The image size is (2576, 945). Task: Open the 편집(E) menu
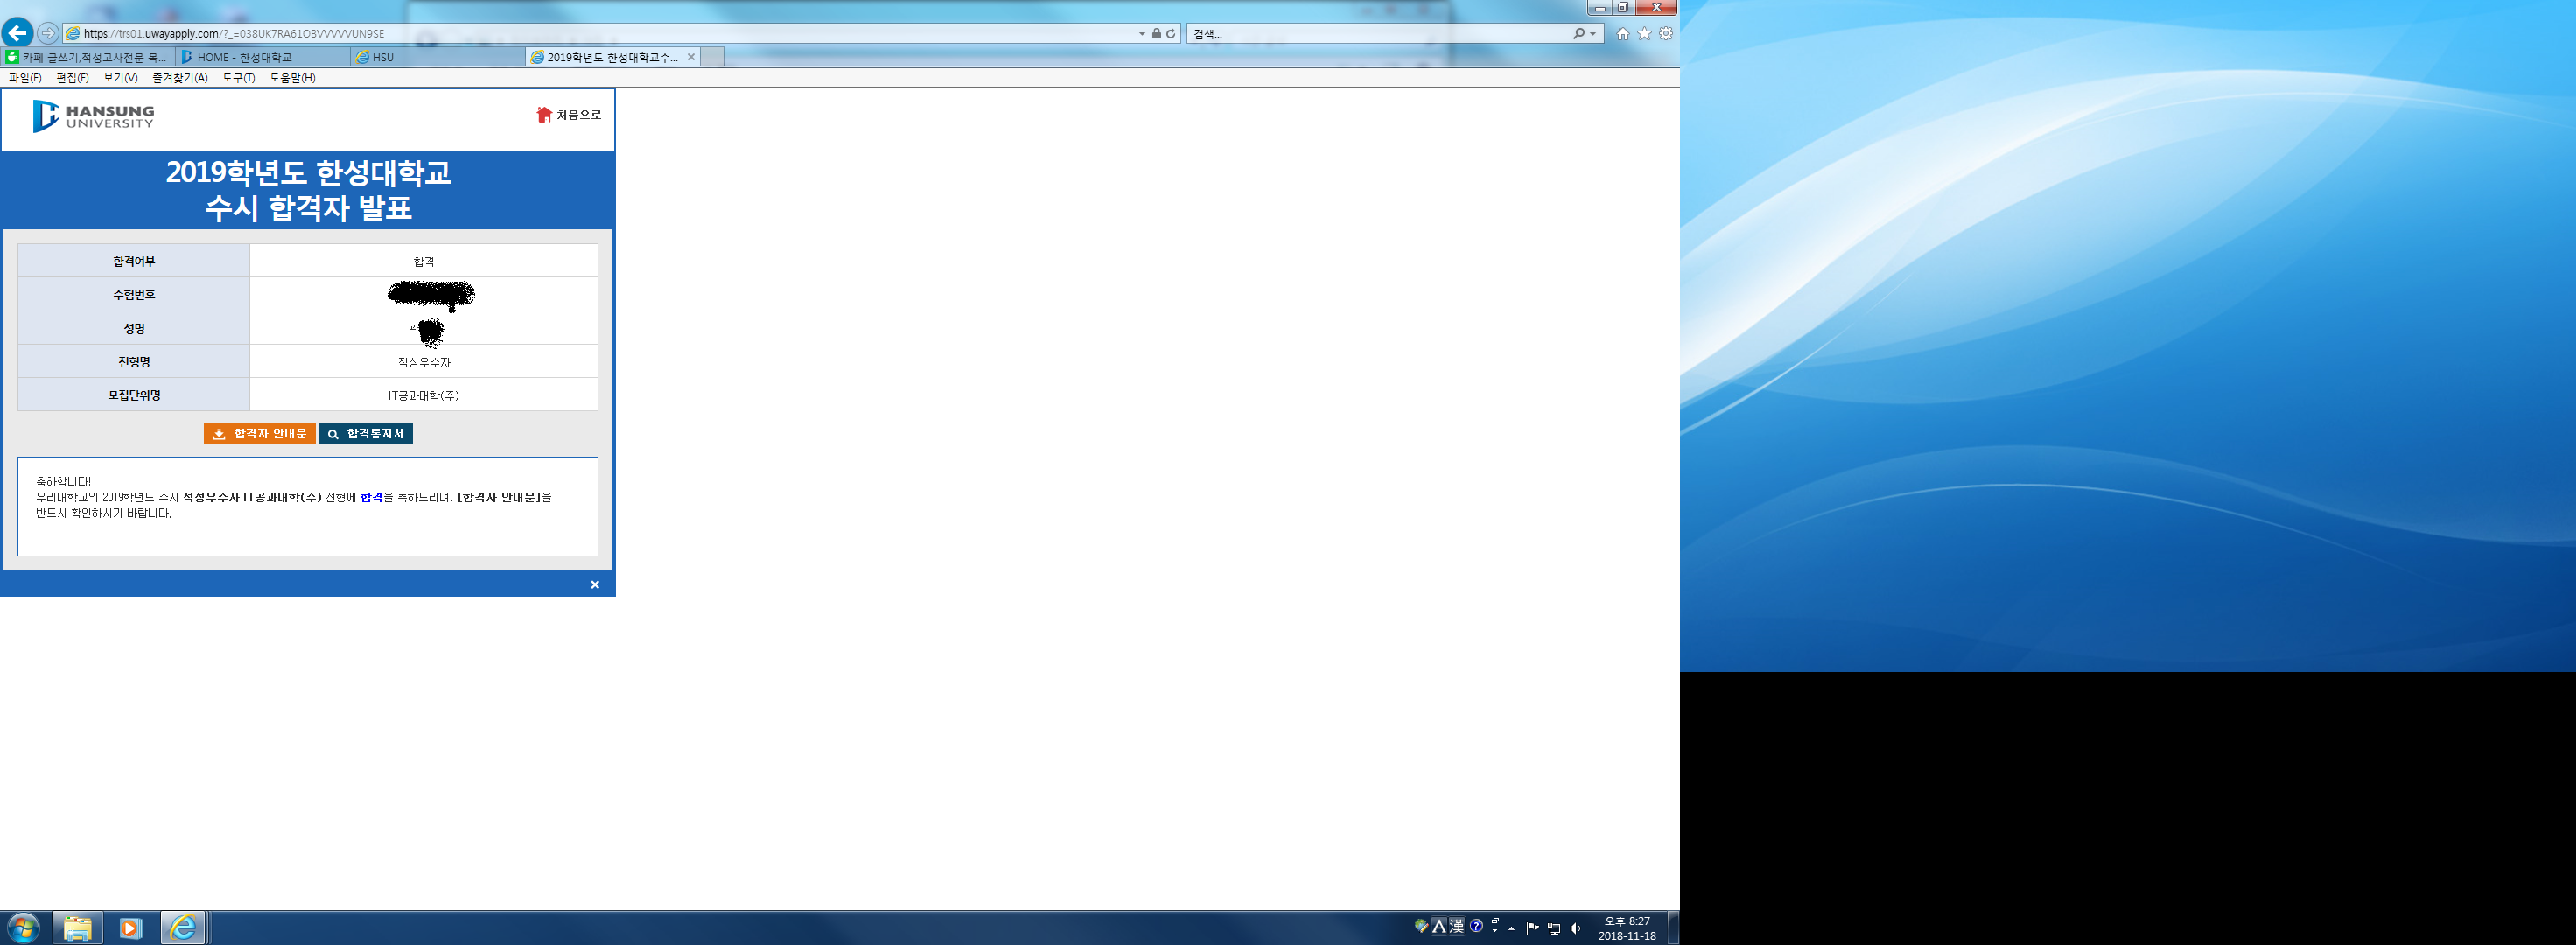72,77
